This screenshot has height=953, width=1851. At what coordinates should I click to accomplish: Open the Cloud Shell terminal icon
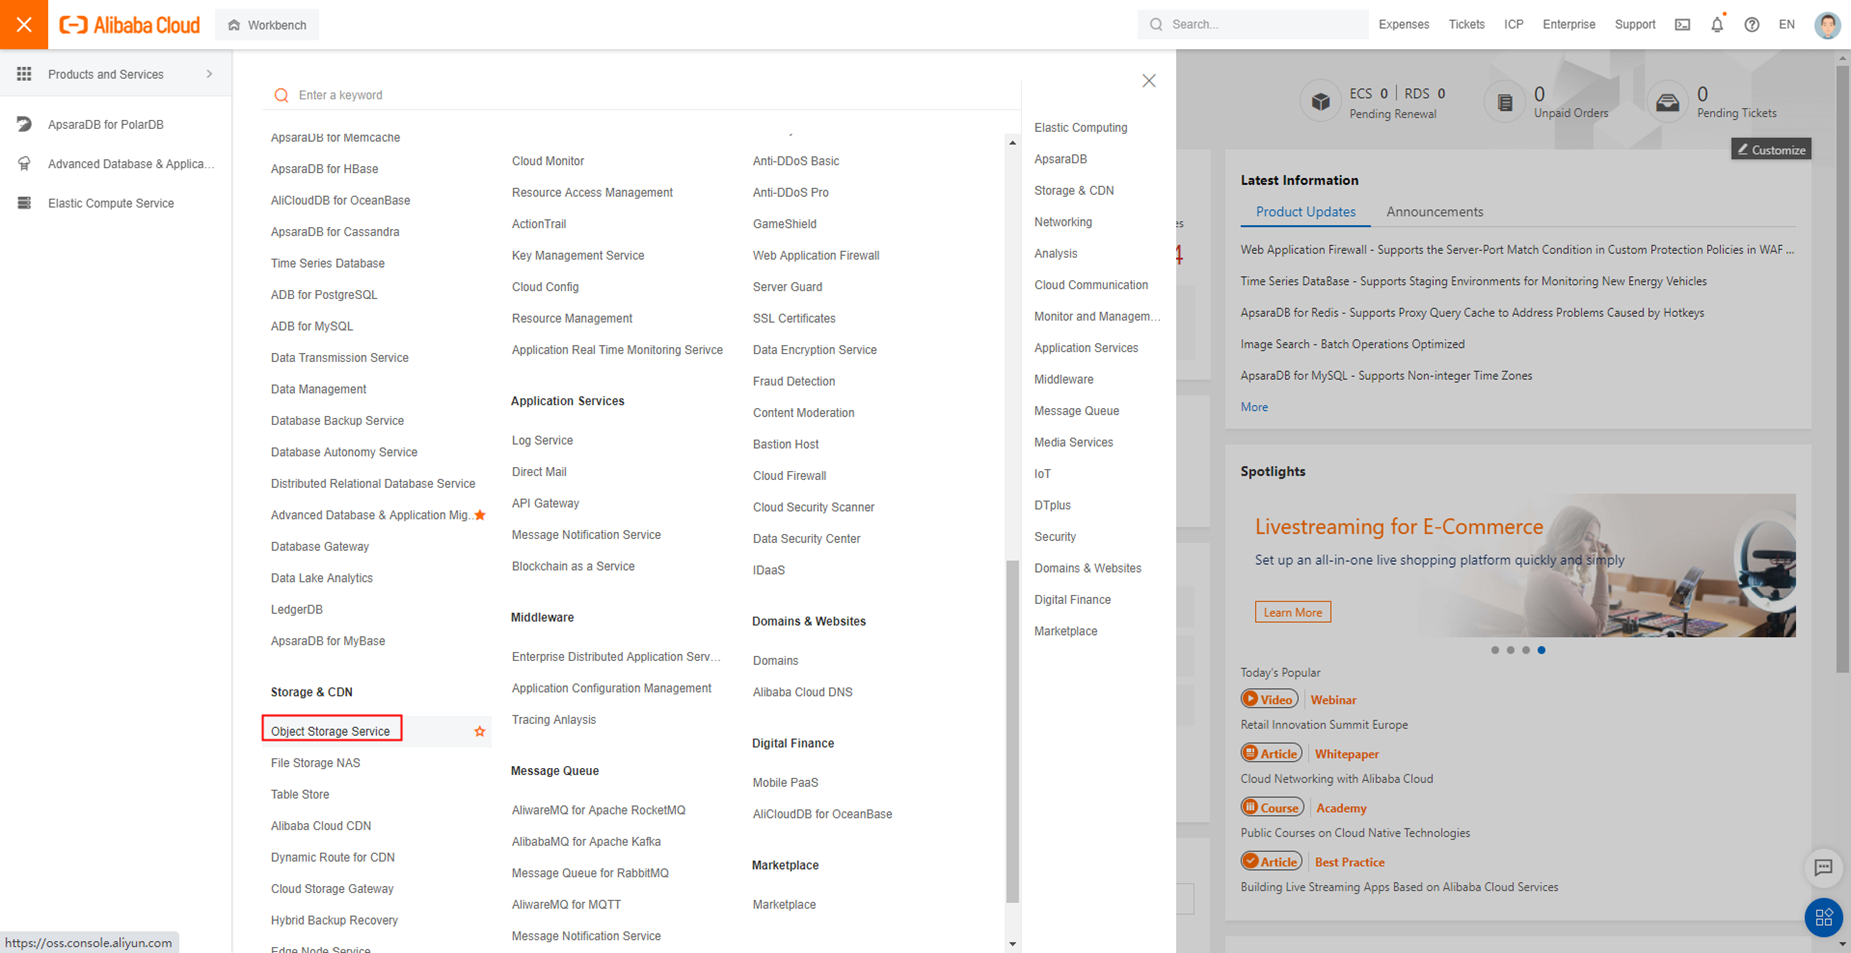click(x=1682, y=25)
